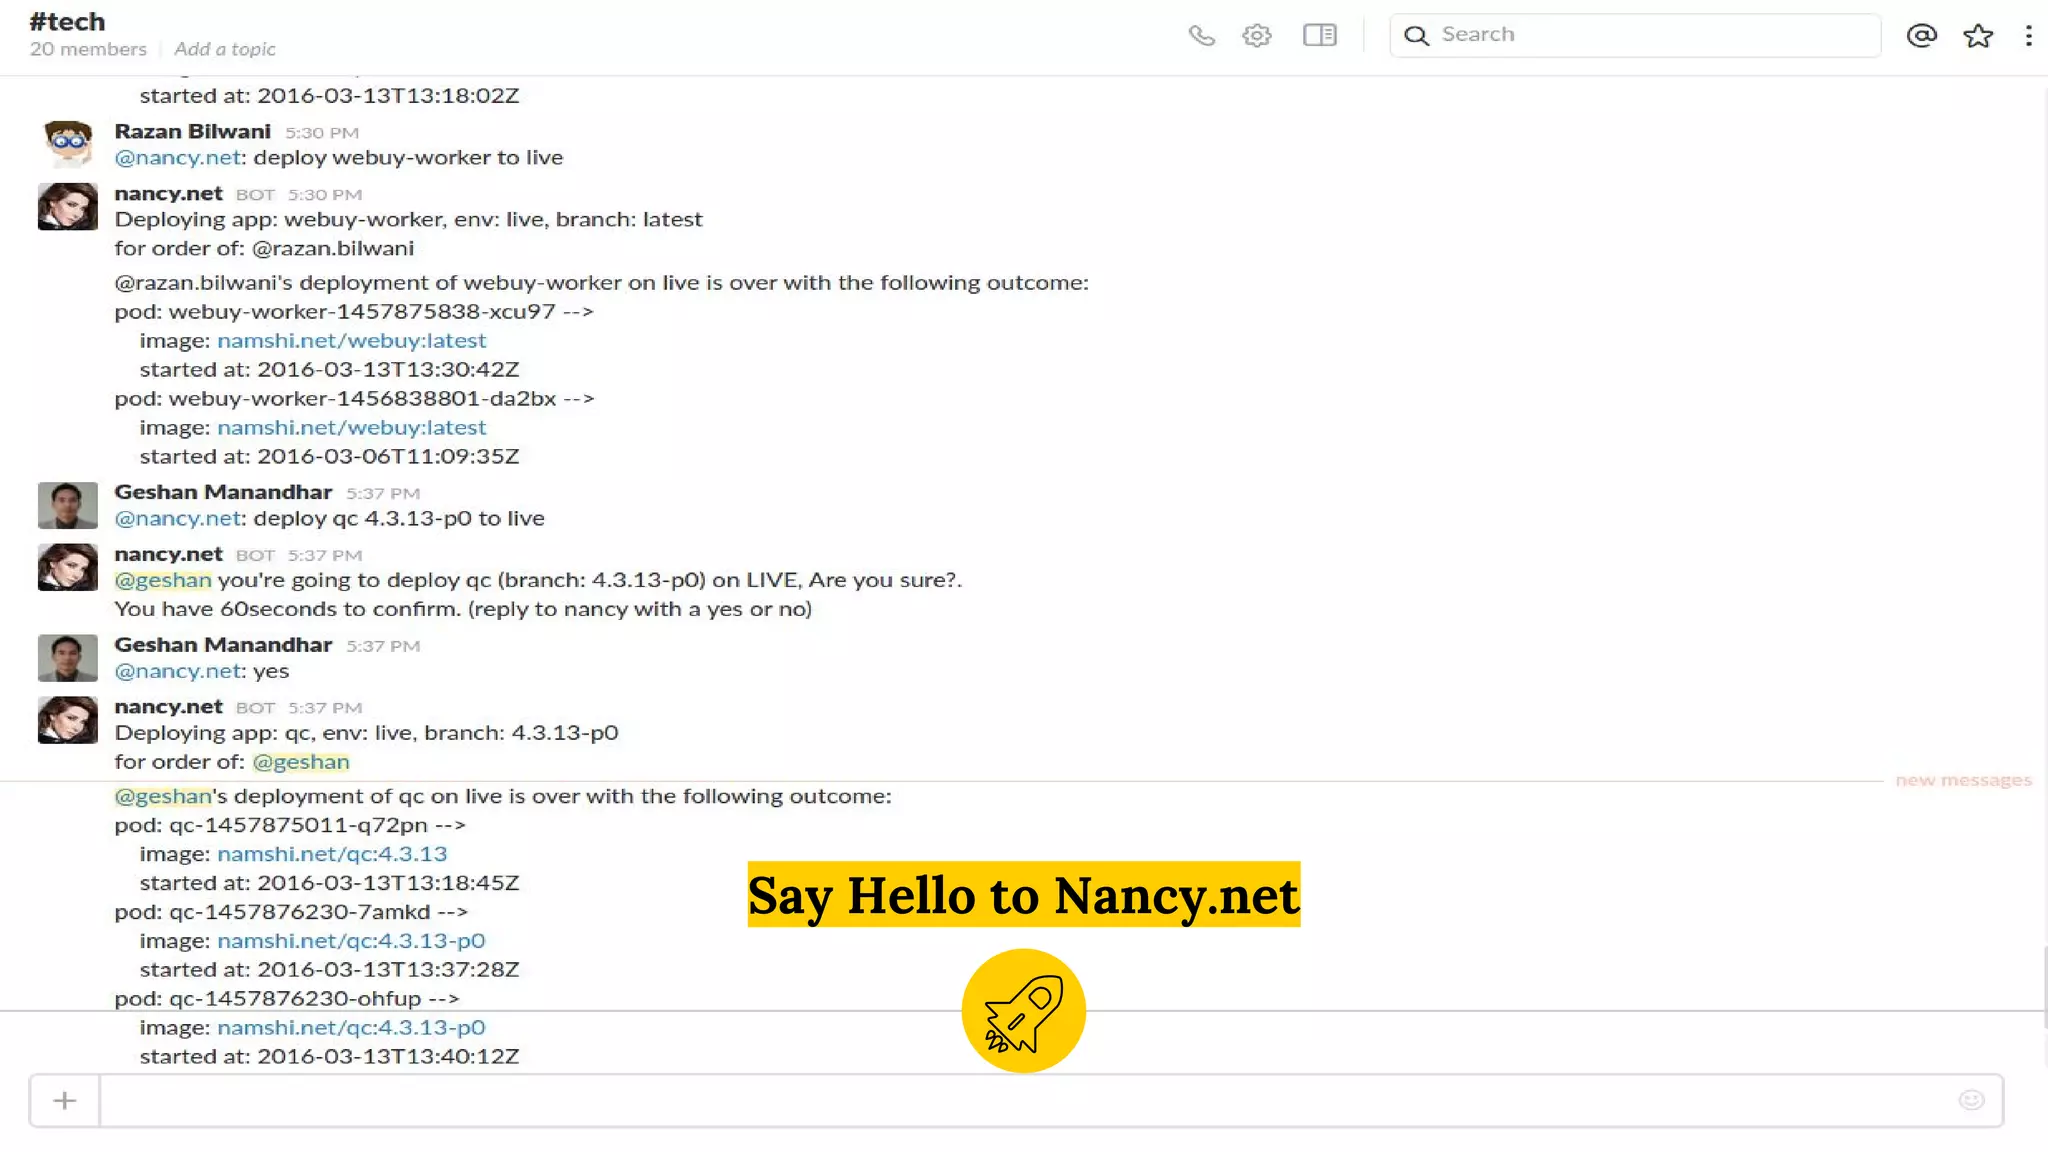
Task: Click Geshan Manandhar name on deploy qc message
Action: pos(223,492)
